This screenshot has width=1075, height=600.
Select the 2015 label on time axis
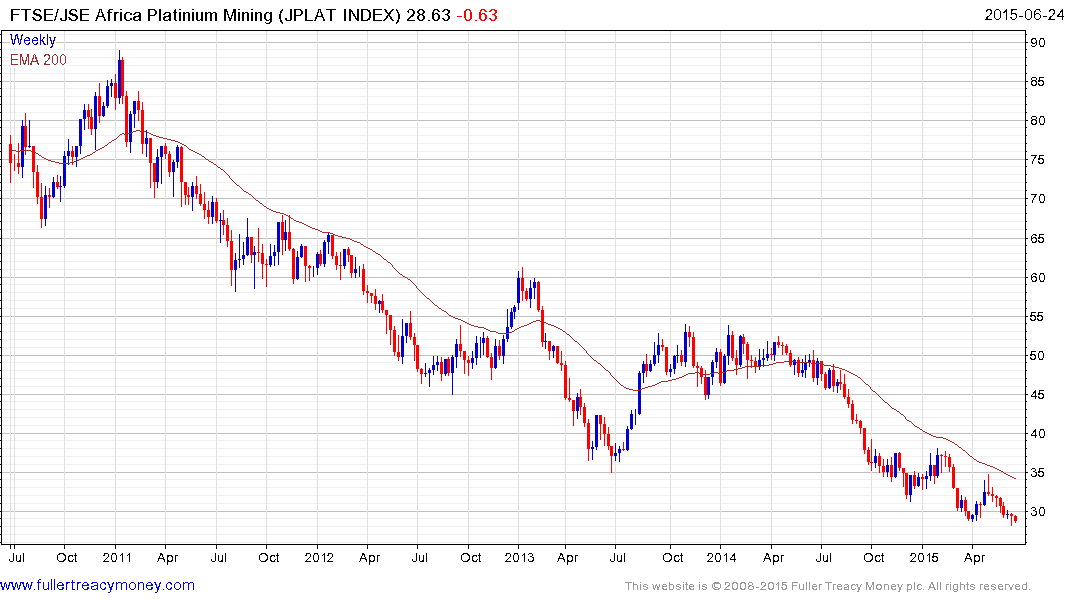pyautogui.click(x=924, y=556)
